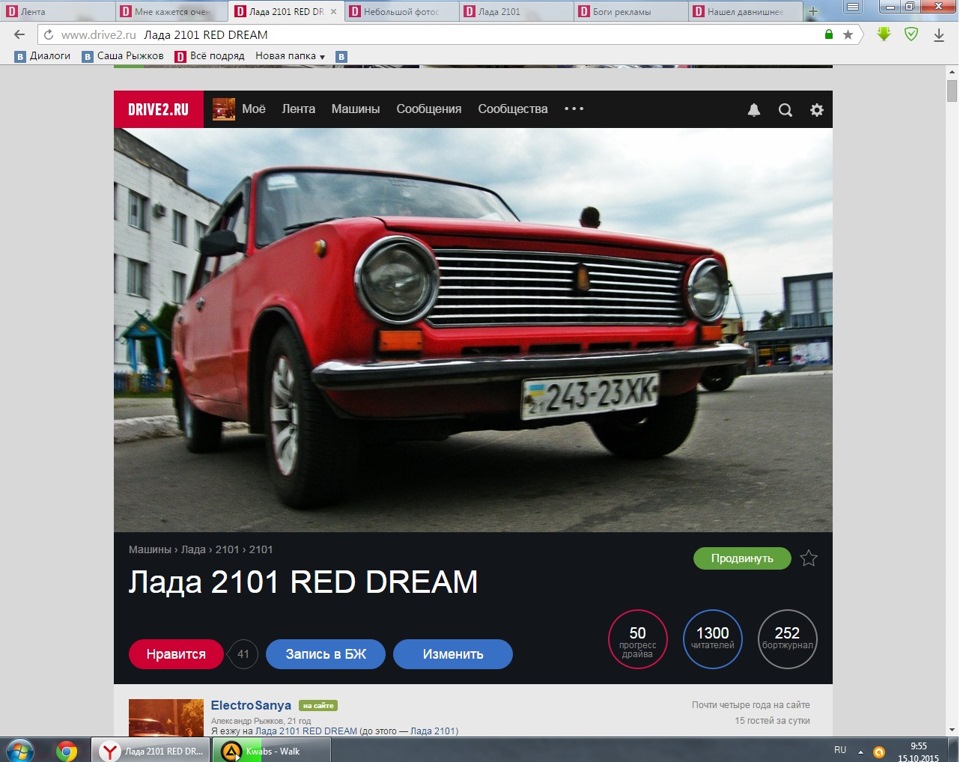Click the red Lada car photo

(x=473, y=330)
